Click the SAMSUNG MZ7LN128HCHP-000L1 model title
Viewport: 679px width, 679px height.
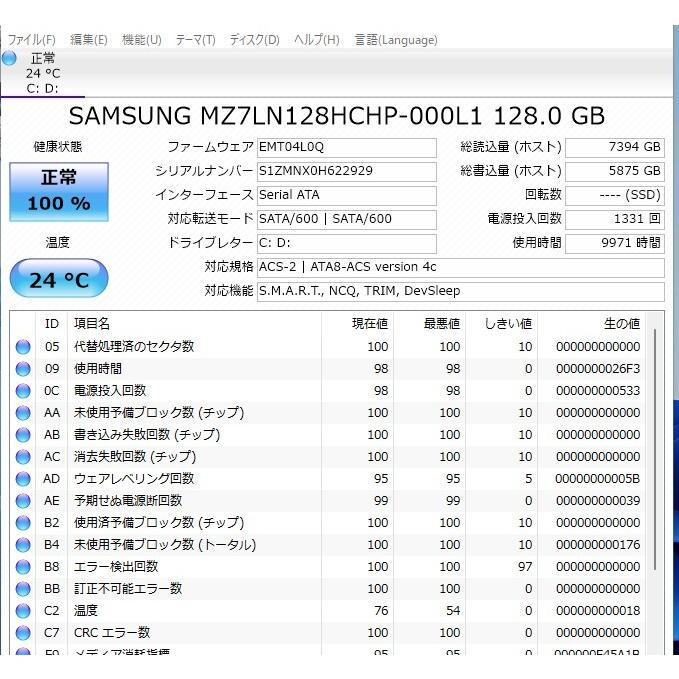coord(337,116)
